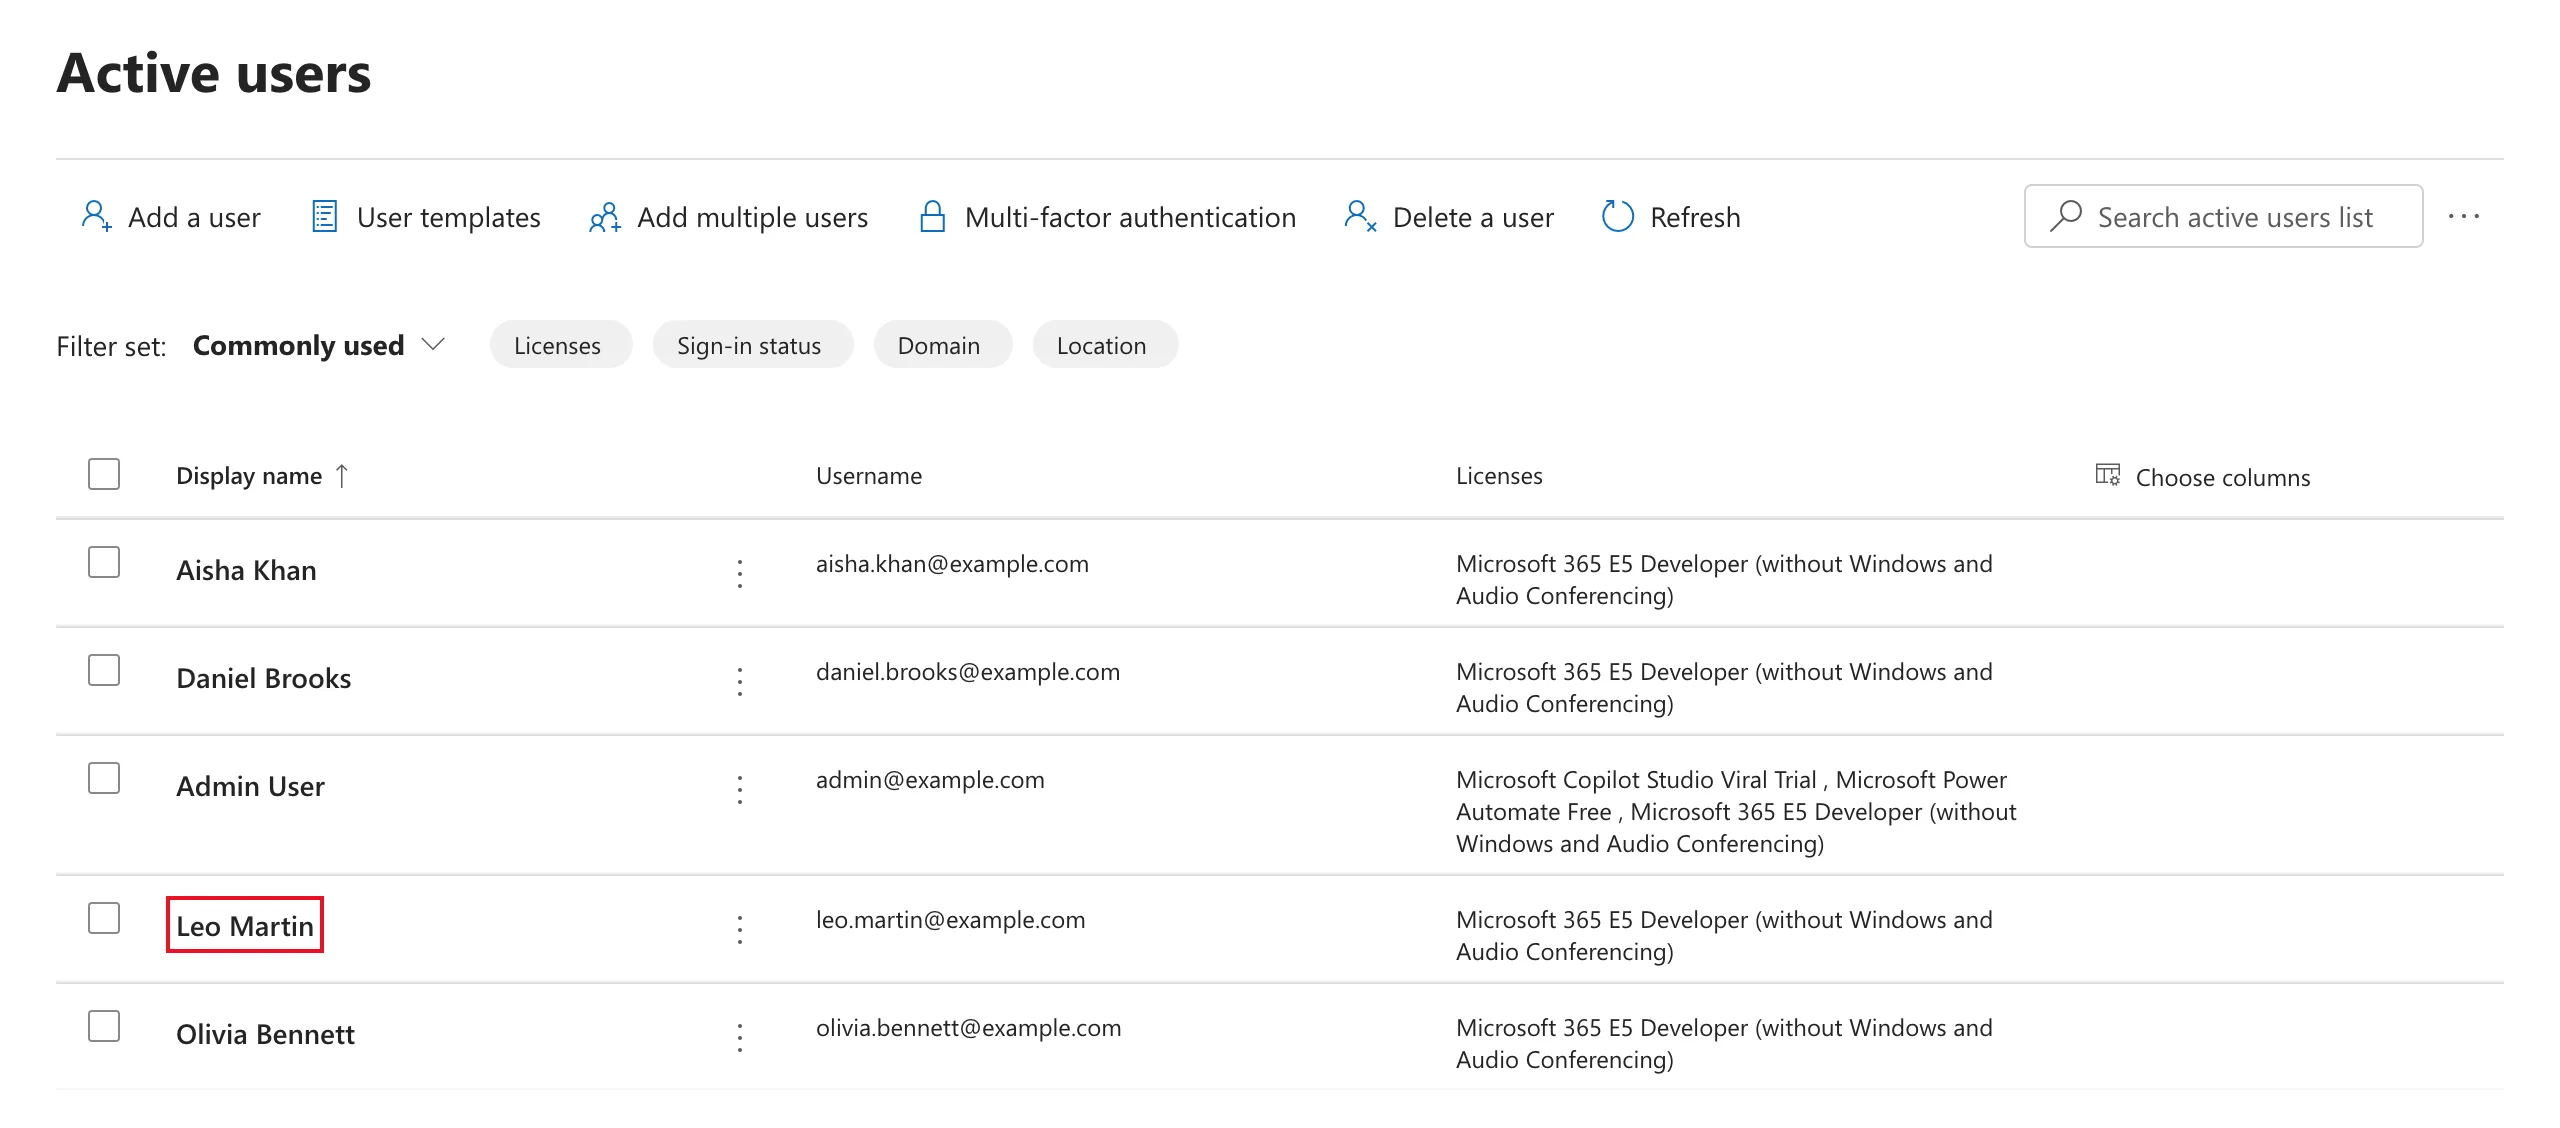Click the Choose columns table icon

2108,475
